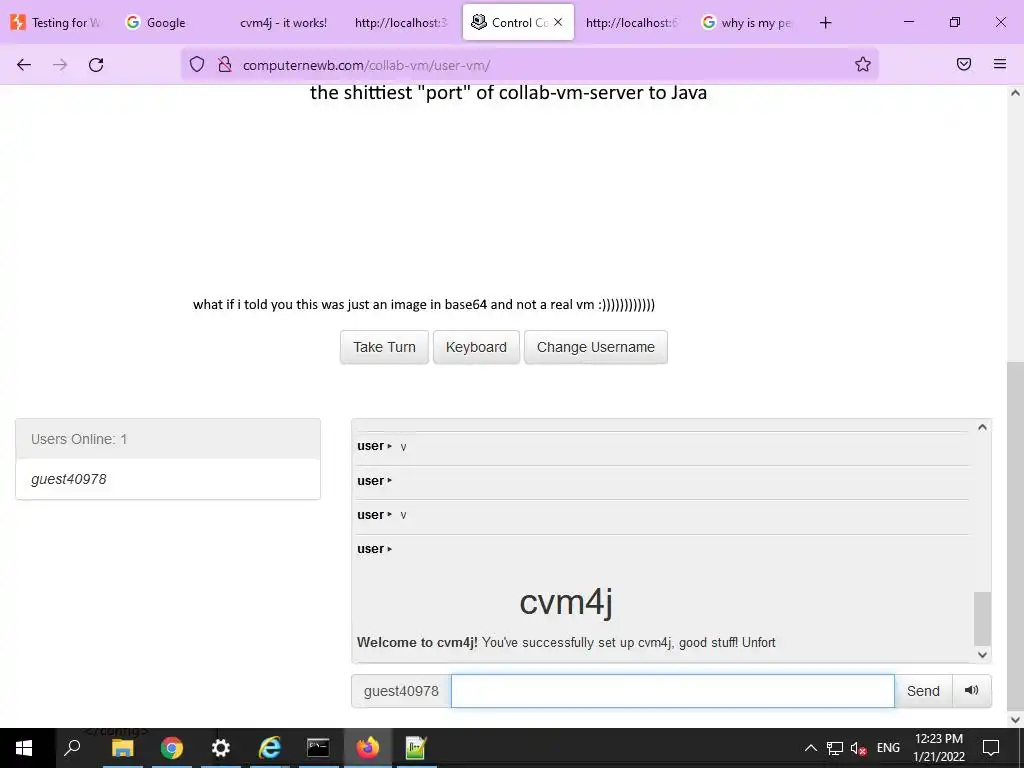1024x768 pixels.
Task: Open Settings gear from the taskbar
Action: 221,748
